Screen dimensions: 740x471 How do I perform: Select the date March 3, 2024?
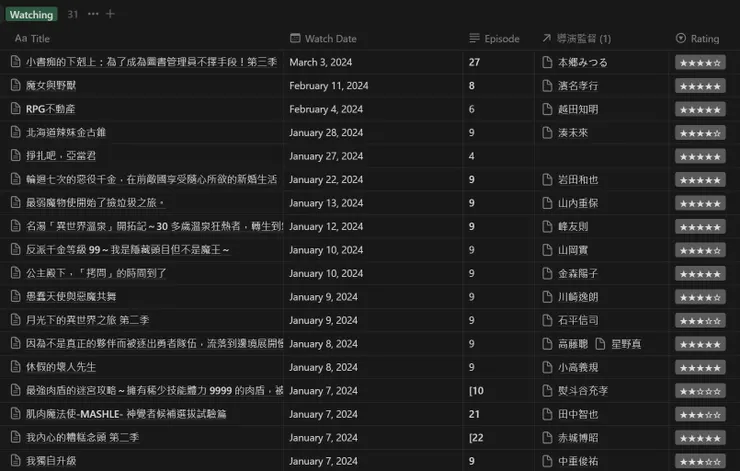point(320,62)
